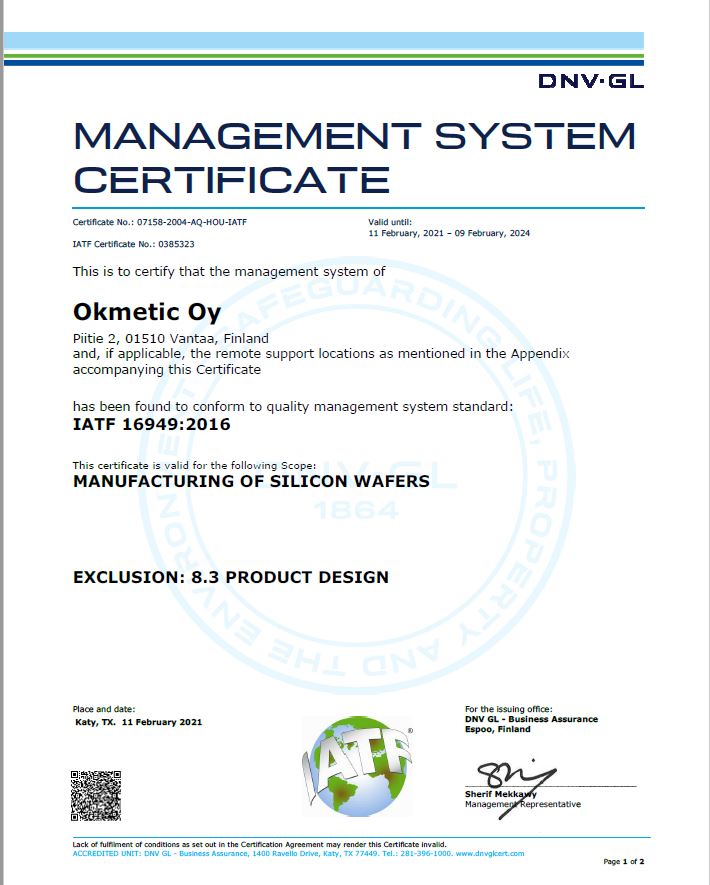The height and width of the screenshot is (885, 710).
Task: Click the DNV·GL logo at top right
Action: tap(591, 81)
